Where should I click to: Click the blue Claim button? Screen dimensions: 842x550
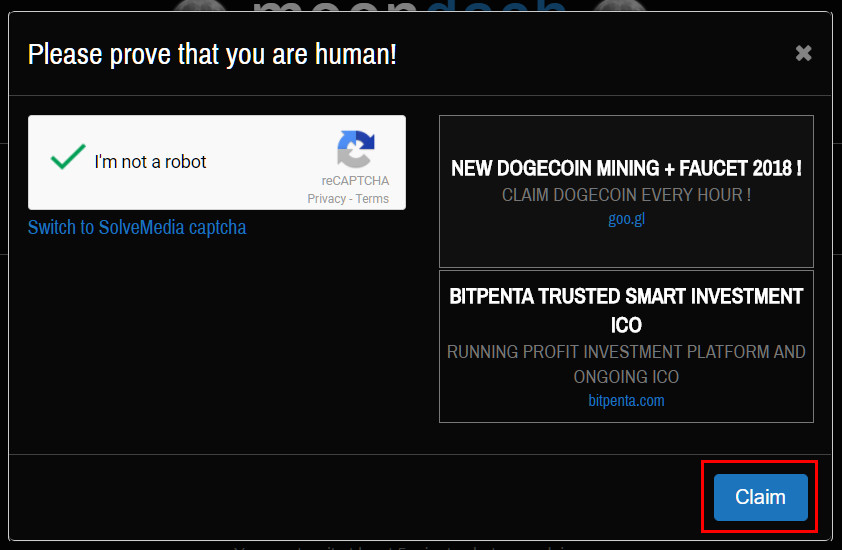click(760, 497)
